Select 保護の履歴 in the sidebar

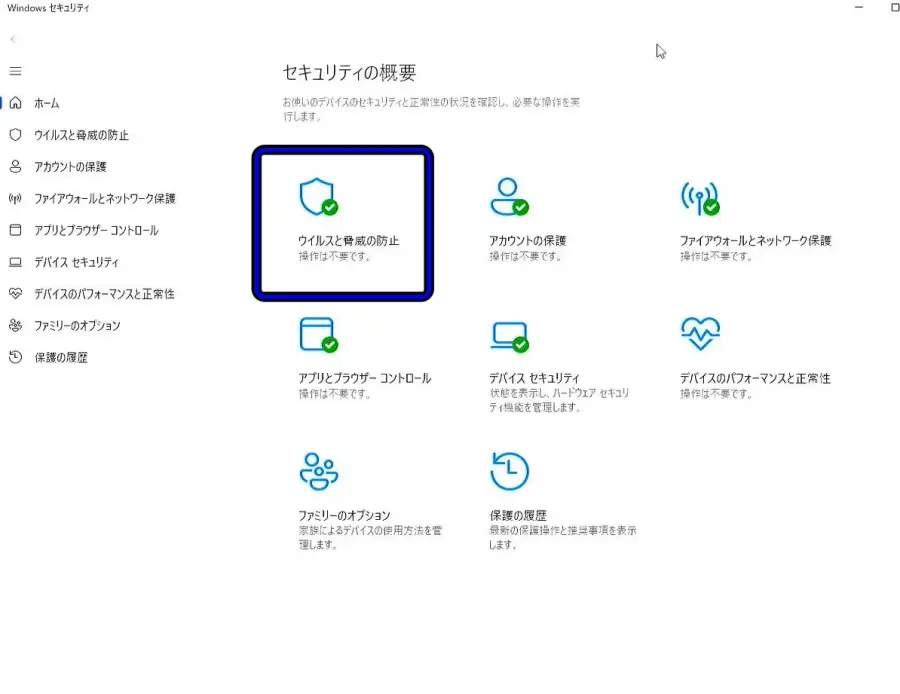click(x=61, y=358)
